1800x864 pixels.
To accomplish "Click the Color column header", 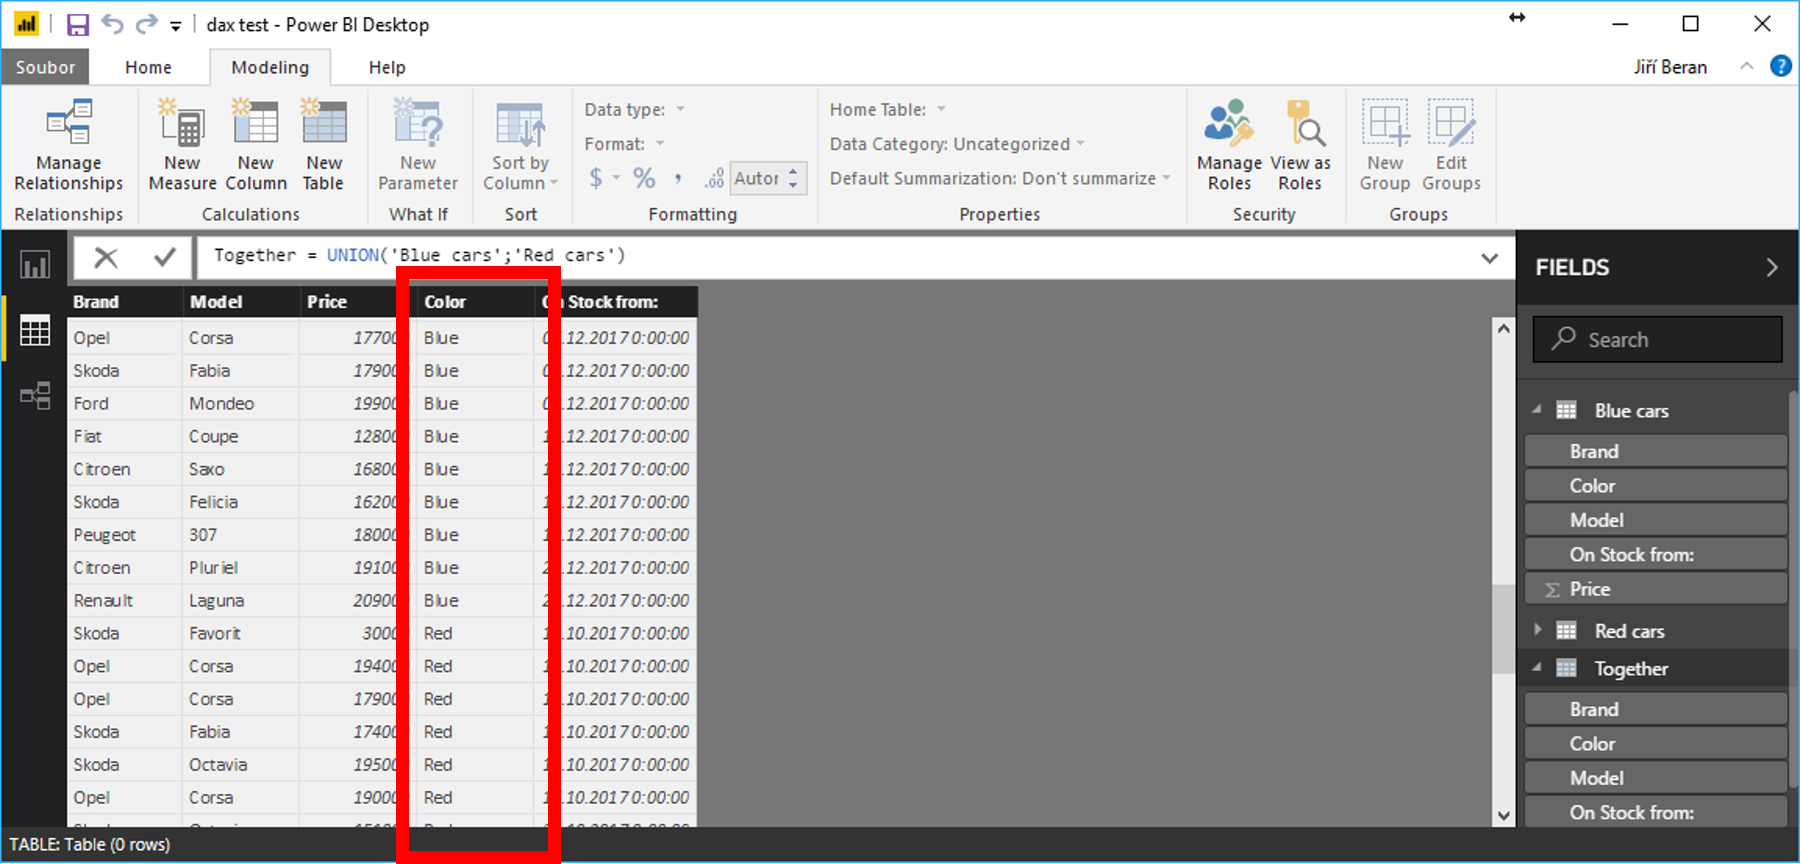I will click(474, 301).
